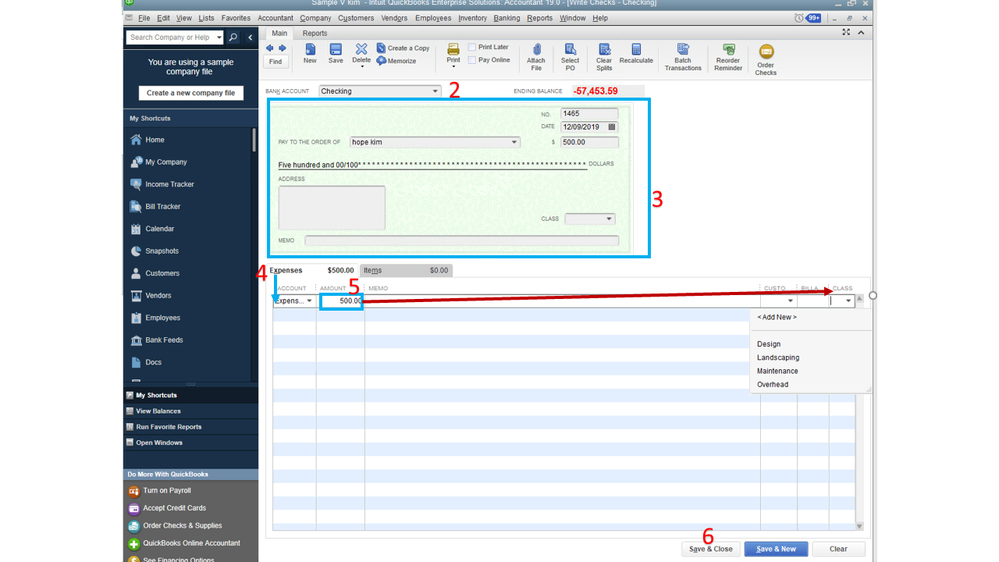Open the Print button dropdown arrow
This screenshot has width=999, height=562.
[x=453, y=66]
